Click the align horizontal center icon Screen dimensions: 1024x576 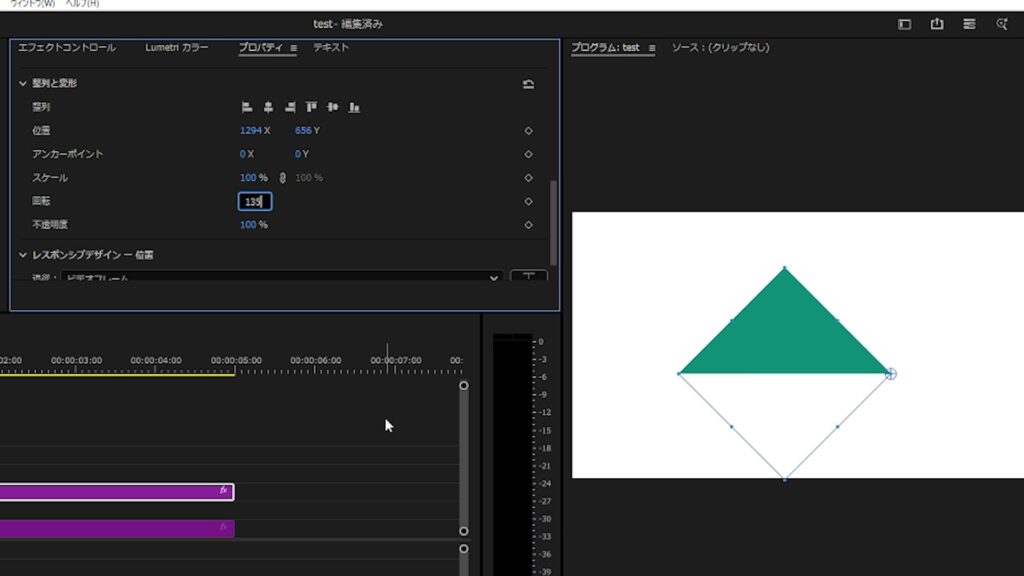(268, 107)
